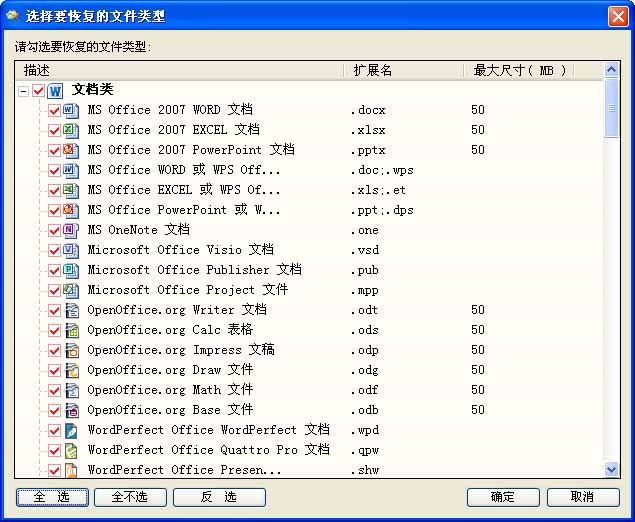Sort by the 描述 column header
Viewport: 635px width, 522px height.
pos(180,70)
